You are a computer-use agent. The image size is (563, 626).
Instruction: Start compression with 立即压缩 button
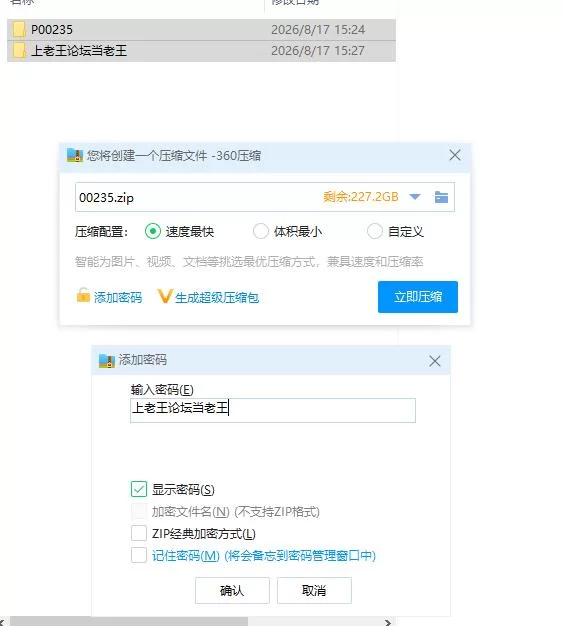(x=418, y=297)
